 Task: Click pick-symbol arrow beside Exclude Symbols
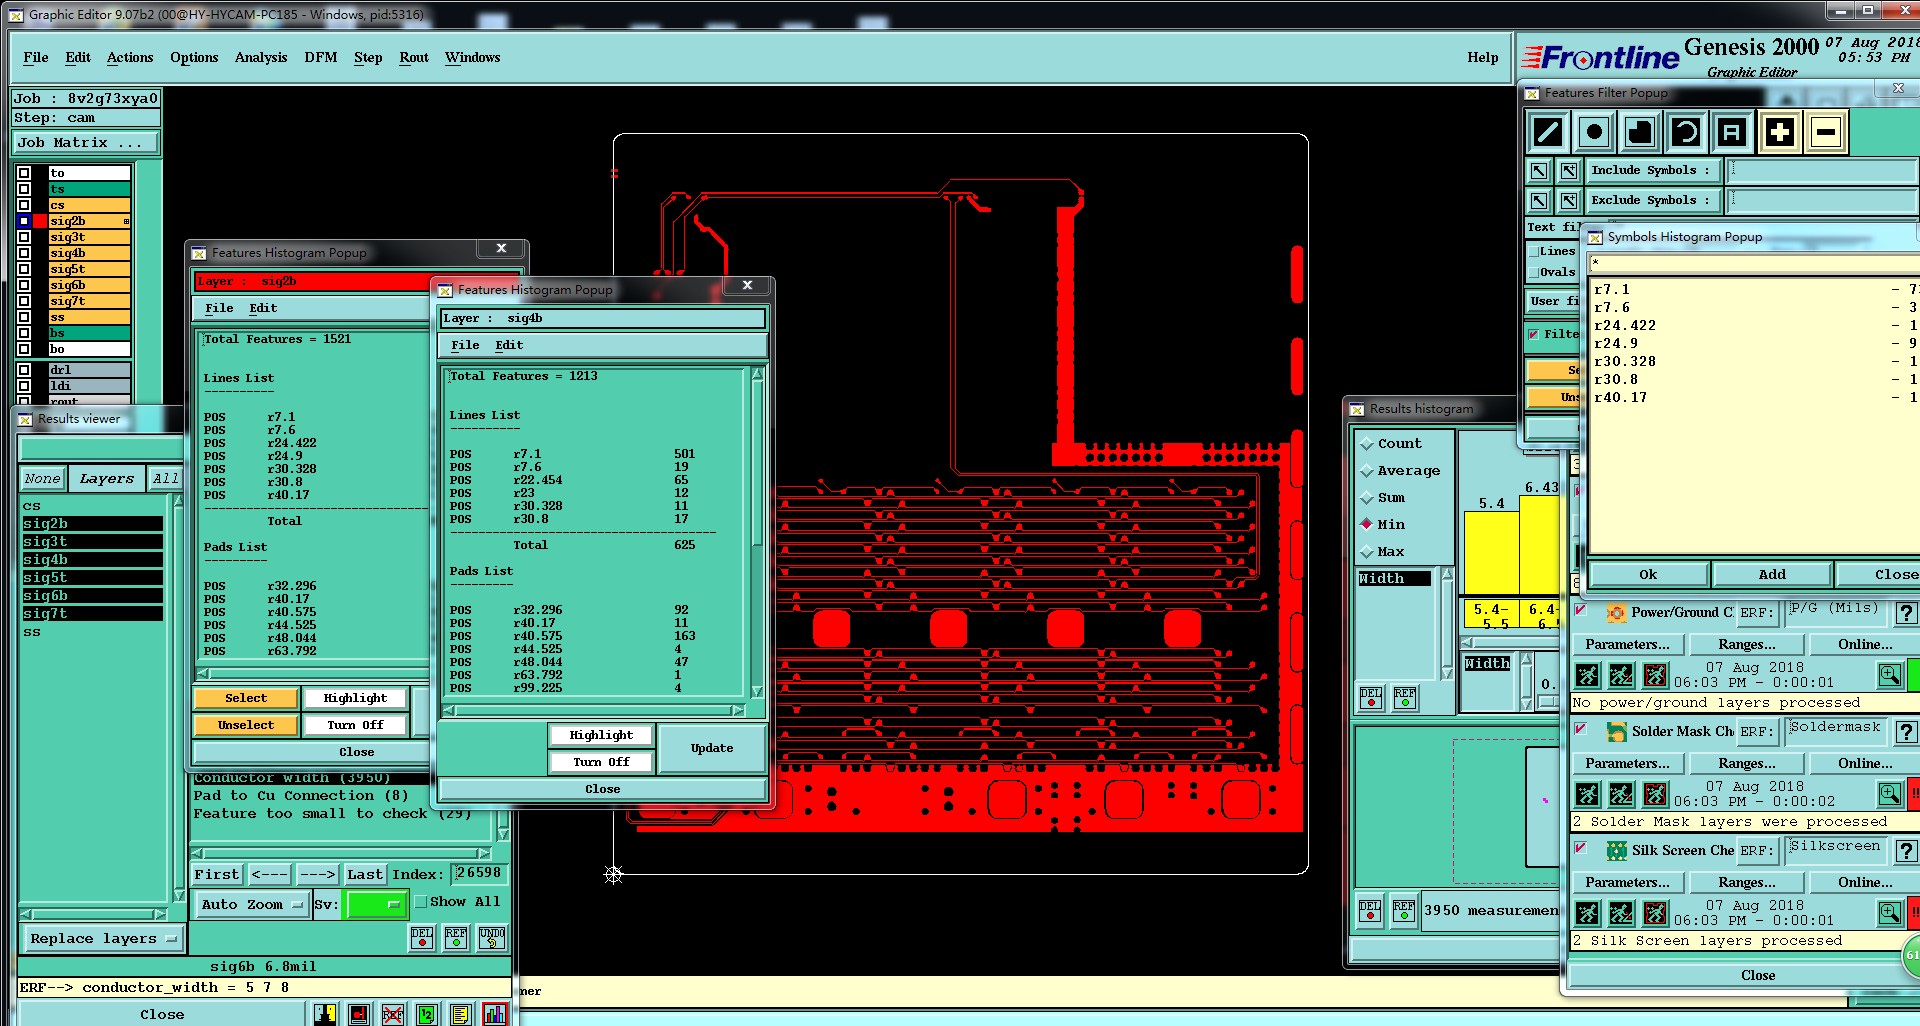click(x=1540, y=201)
